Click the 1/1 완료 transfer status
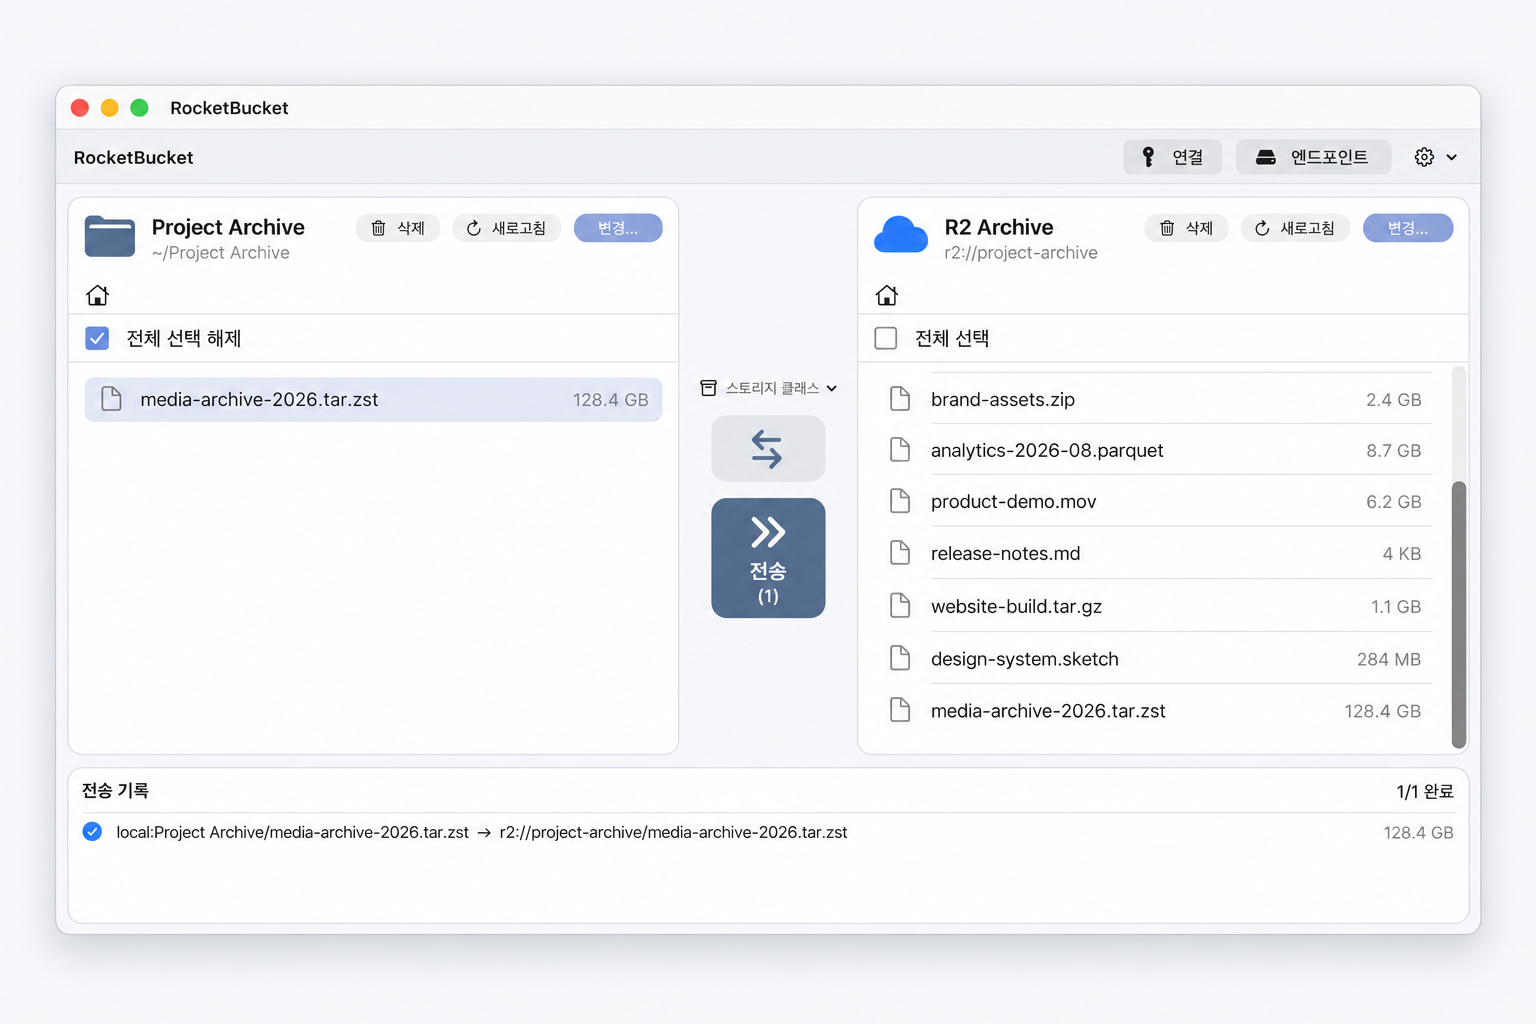Screen dimensions: 1536x1024 tap(1425, 792)
